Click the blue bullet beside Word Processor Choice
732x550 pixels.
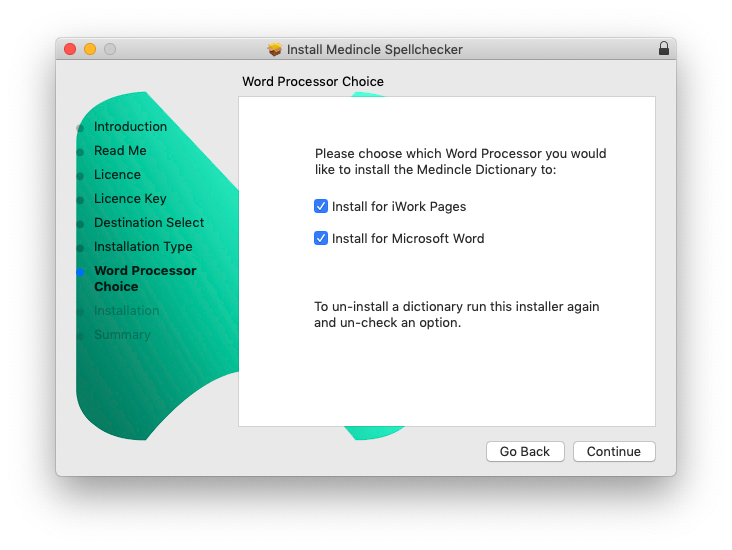point(80,272)
